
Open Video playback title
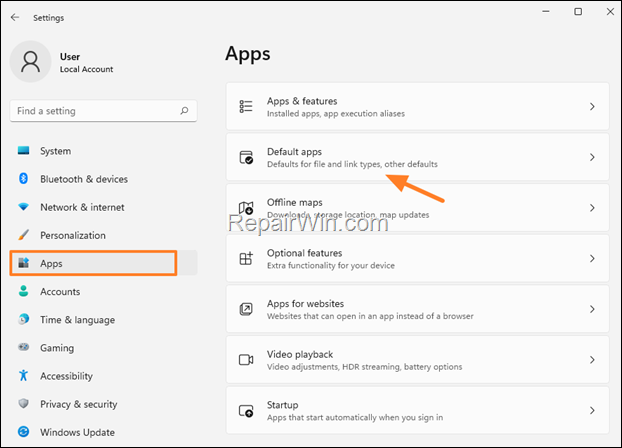click(x=300, y=354)
